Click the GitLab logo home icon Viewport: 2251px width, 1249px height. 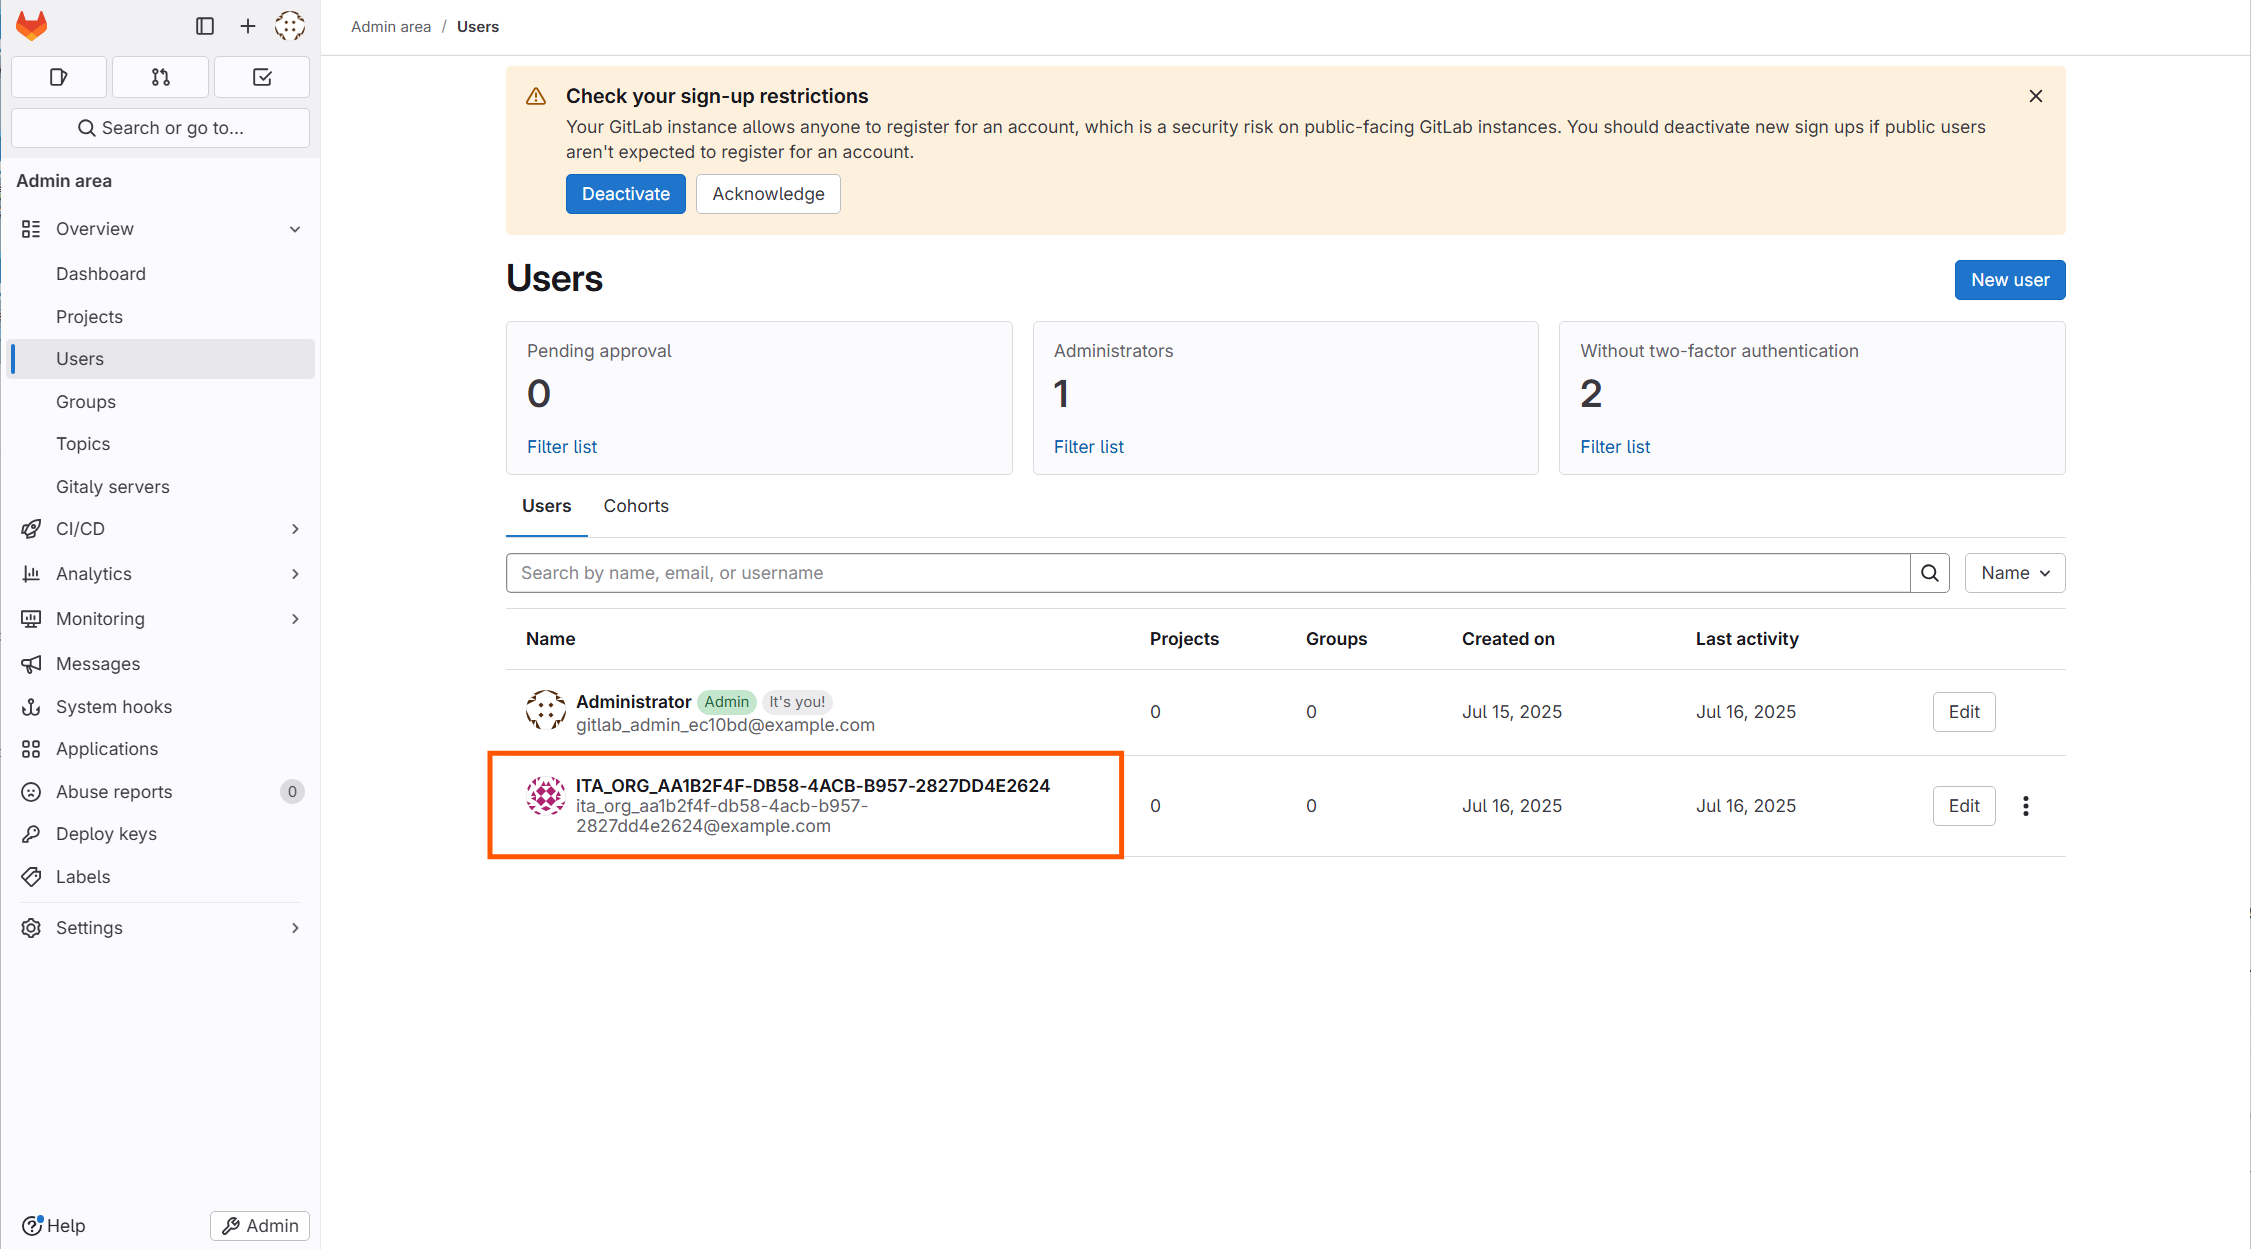(x=32, y=26)
